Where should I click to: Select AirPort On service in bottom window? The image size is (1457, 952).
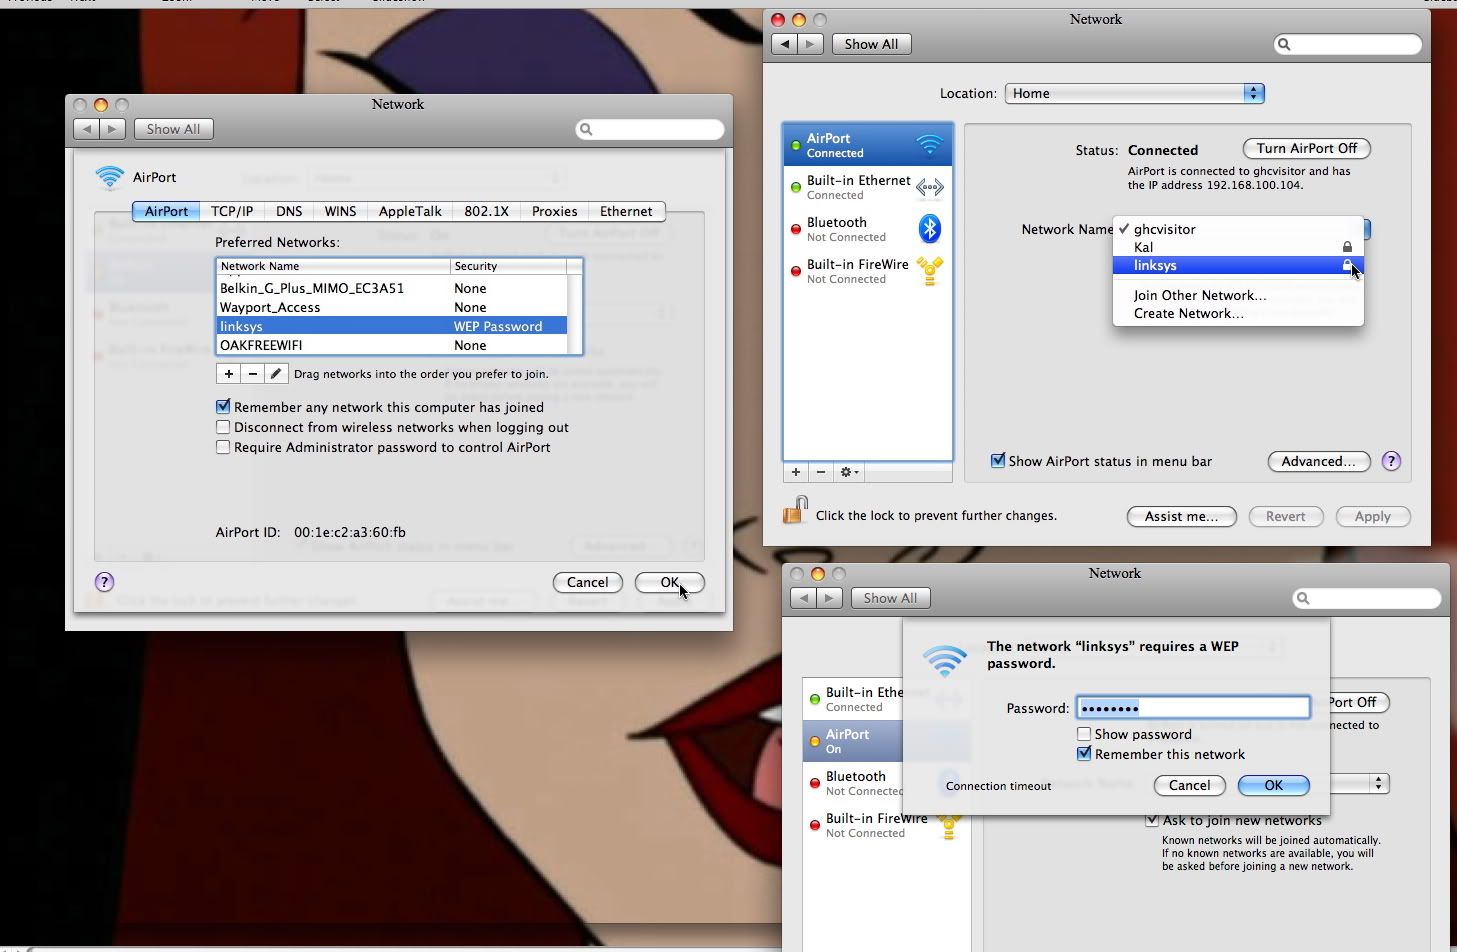[x=853, y=741]
